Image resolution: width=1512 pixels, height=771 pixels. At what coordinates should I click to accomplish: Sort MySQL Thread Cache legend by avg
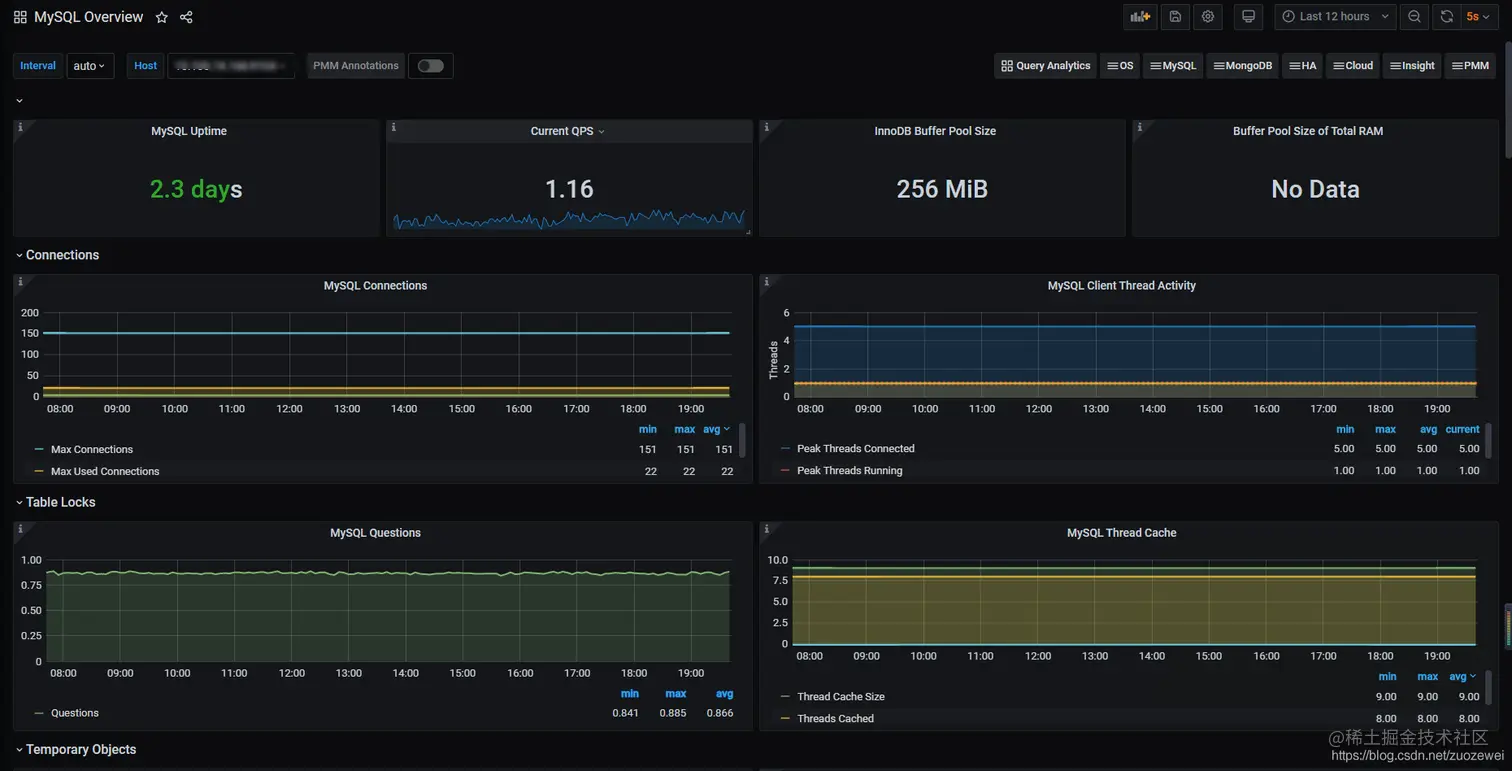(1462, 677)
